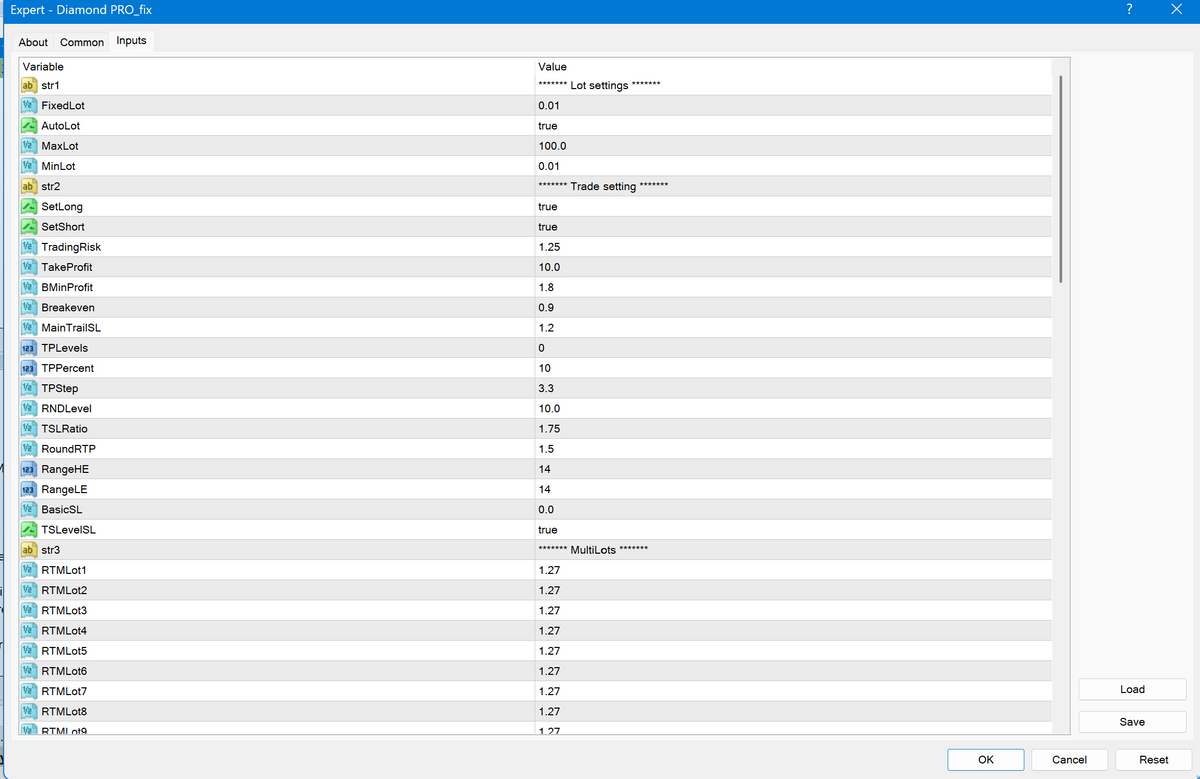Click the icon beside TSLRatio
Viewport: 1200px width, 779px height.
click(29, 429)
